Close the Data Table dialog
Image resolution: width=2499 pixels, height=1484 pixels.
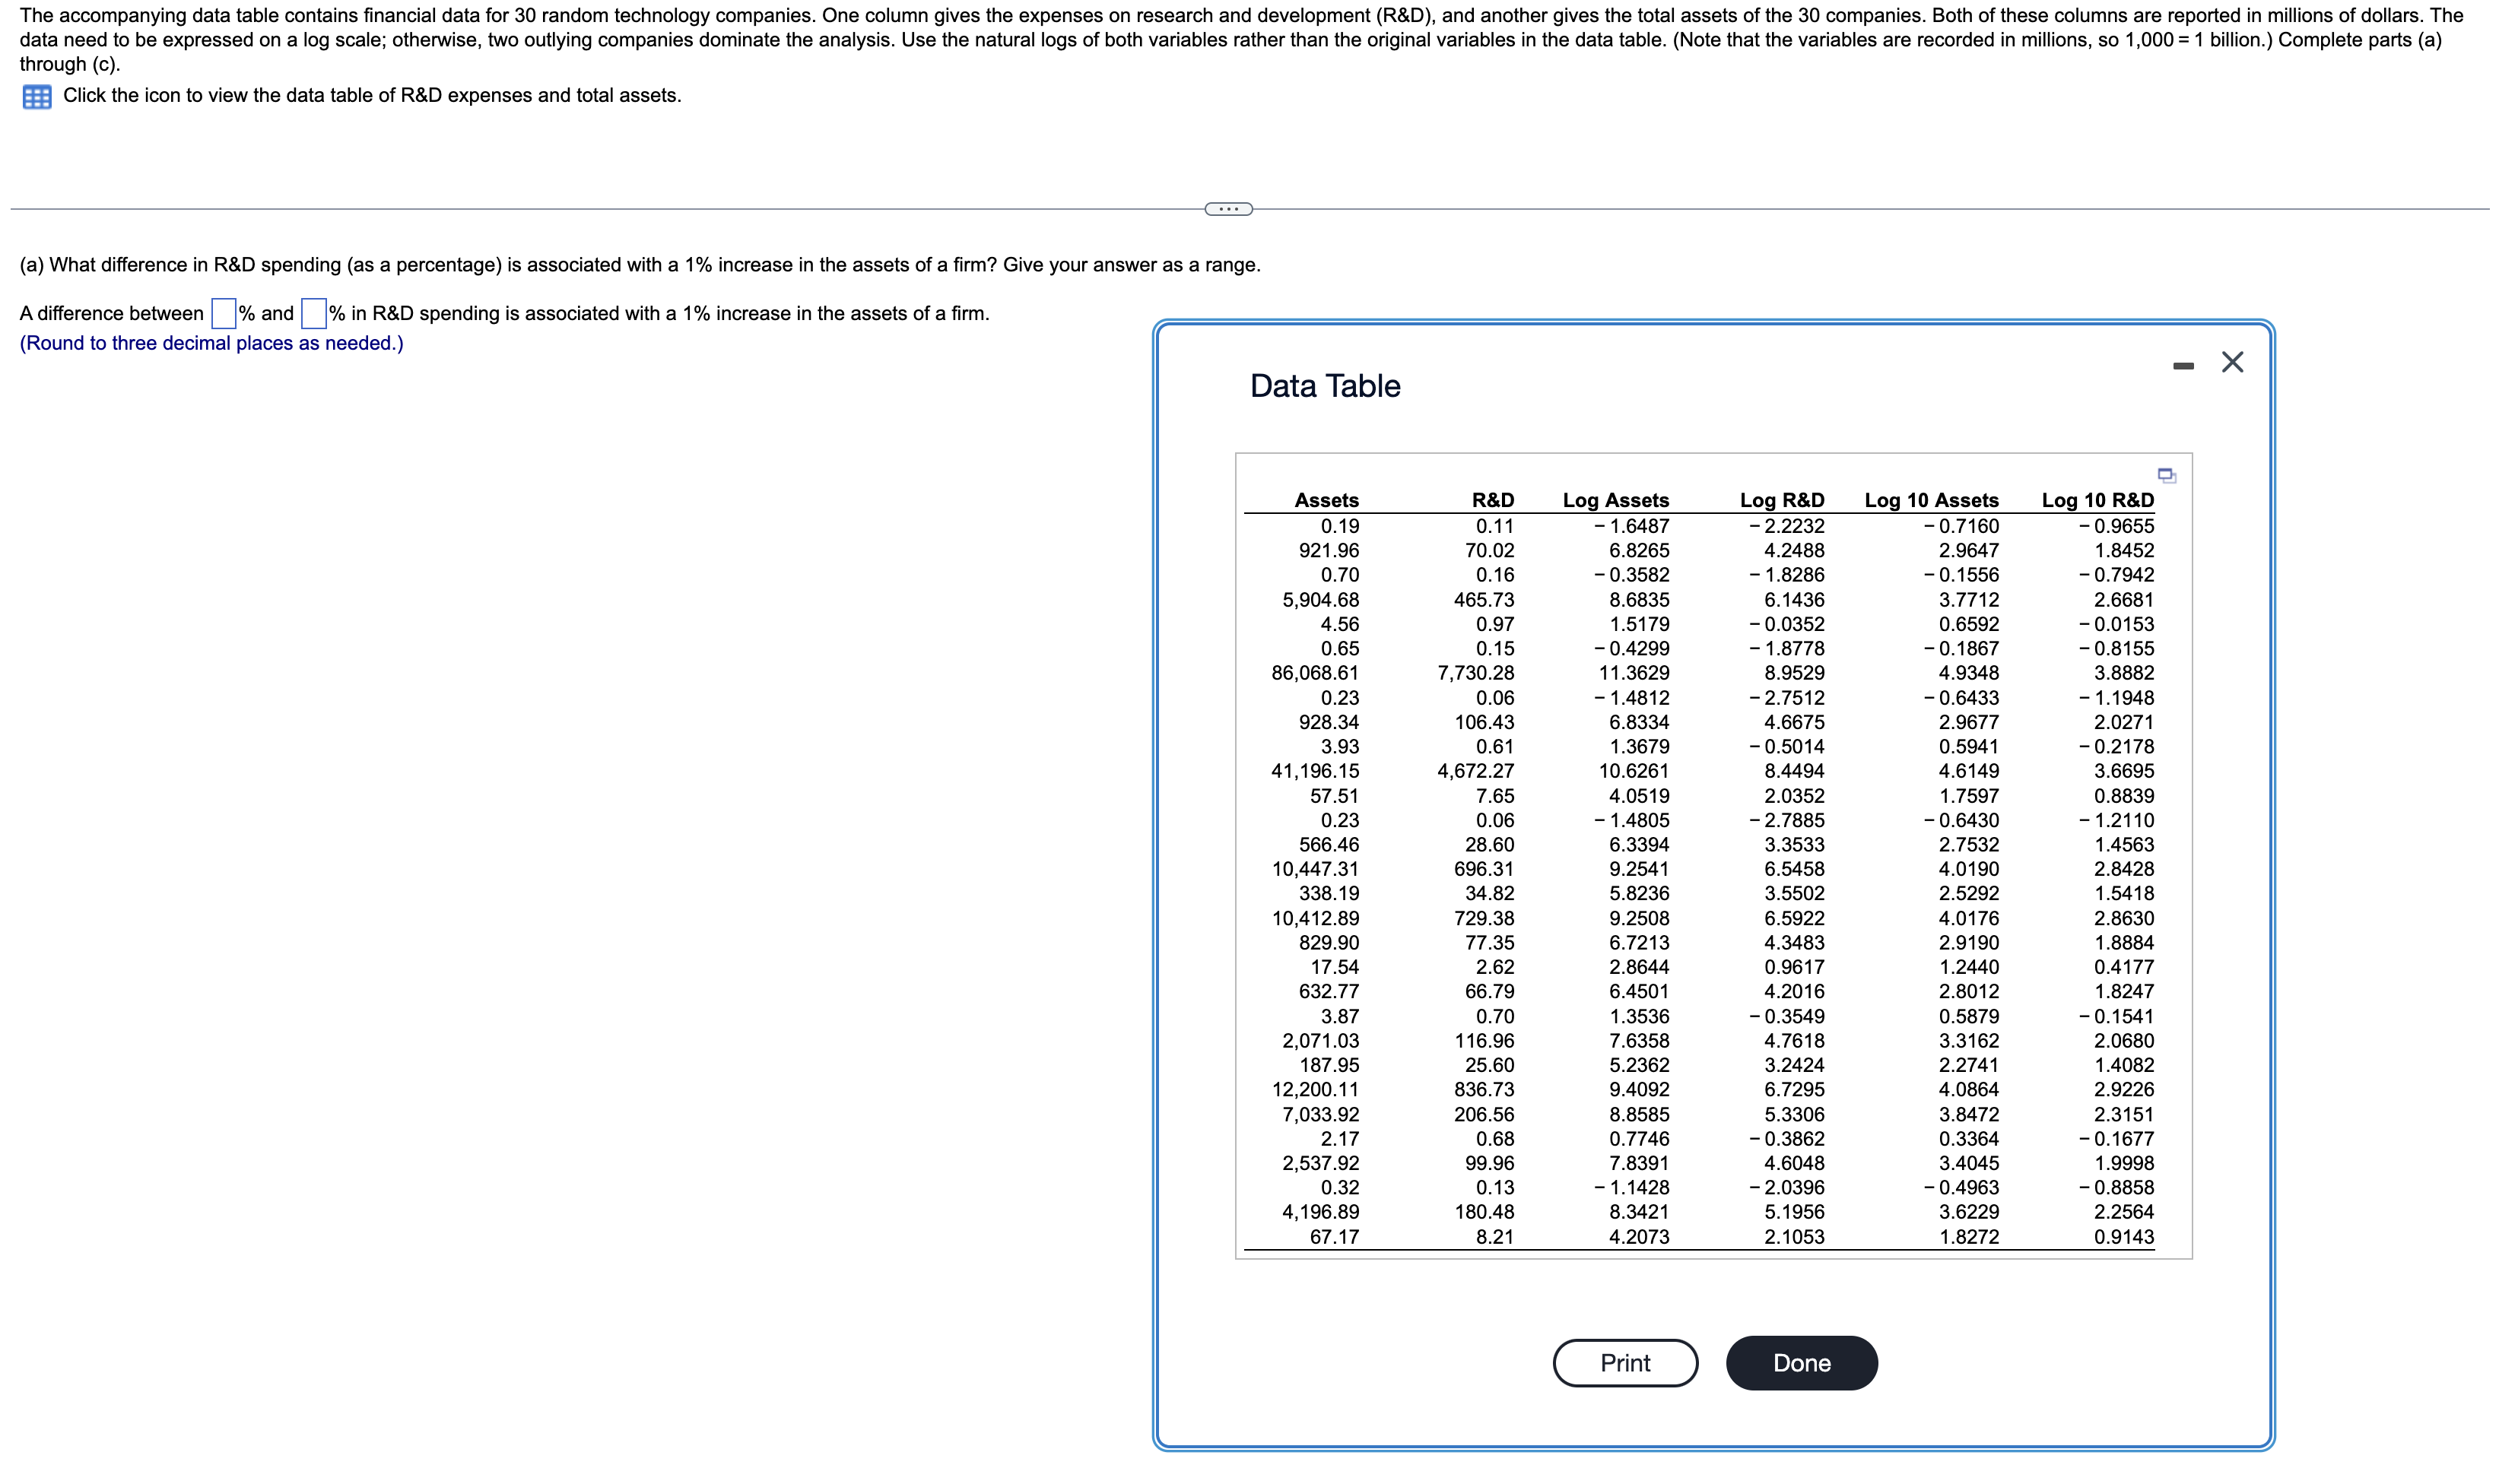[2233, 361]
